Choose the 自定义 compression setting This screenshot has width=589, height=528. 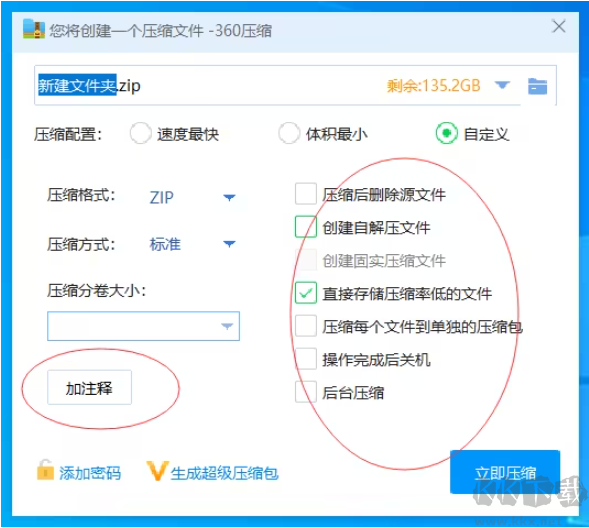[446, 133]
